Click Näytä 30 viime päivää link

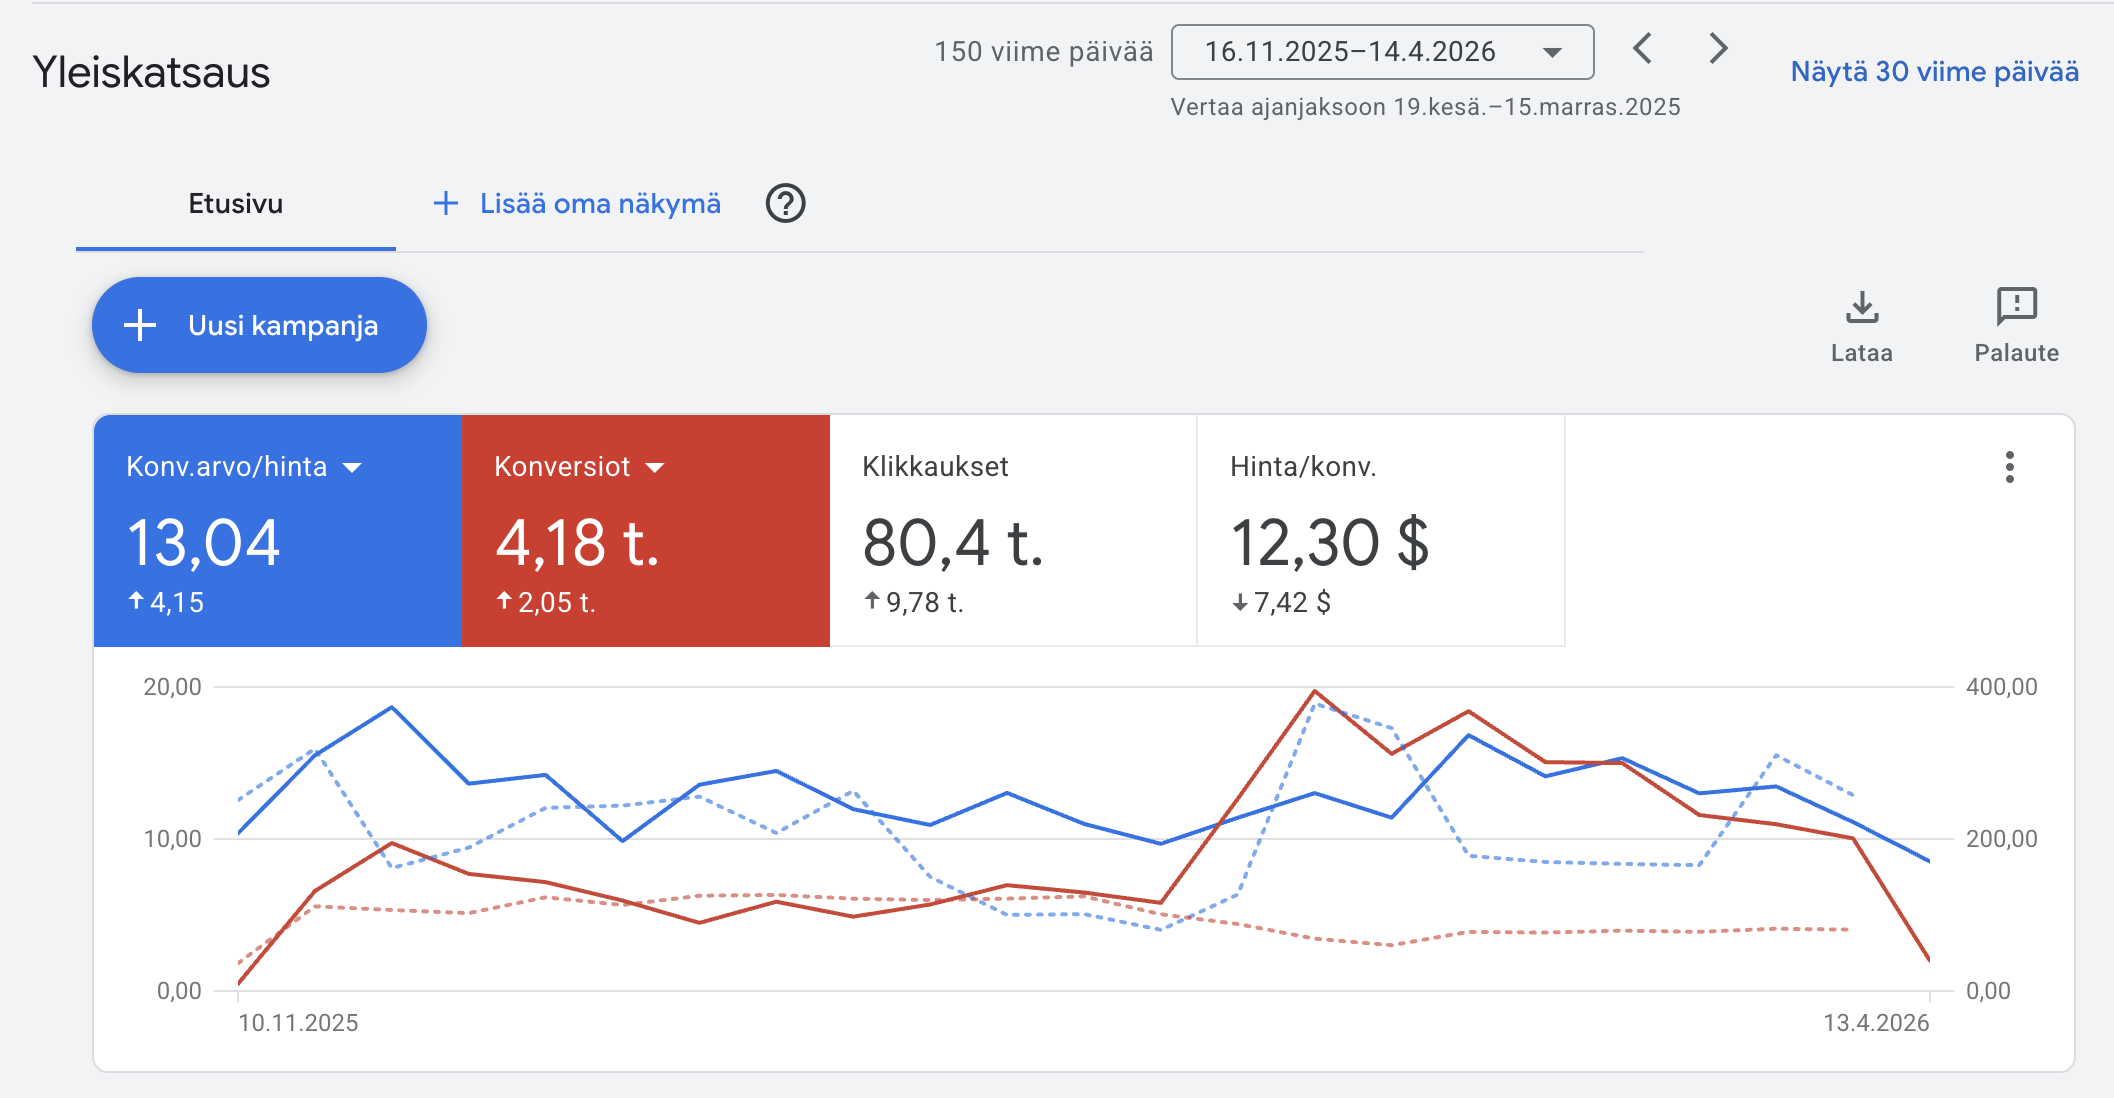point(1934,72)
